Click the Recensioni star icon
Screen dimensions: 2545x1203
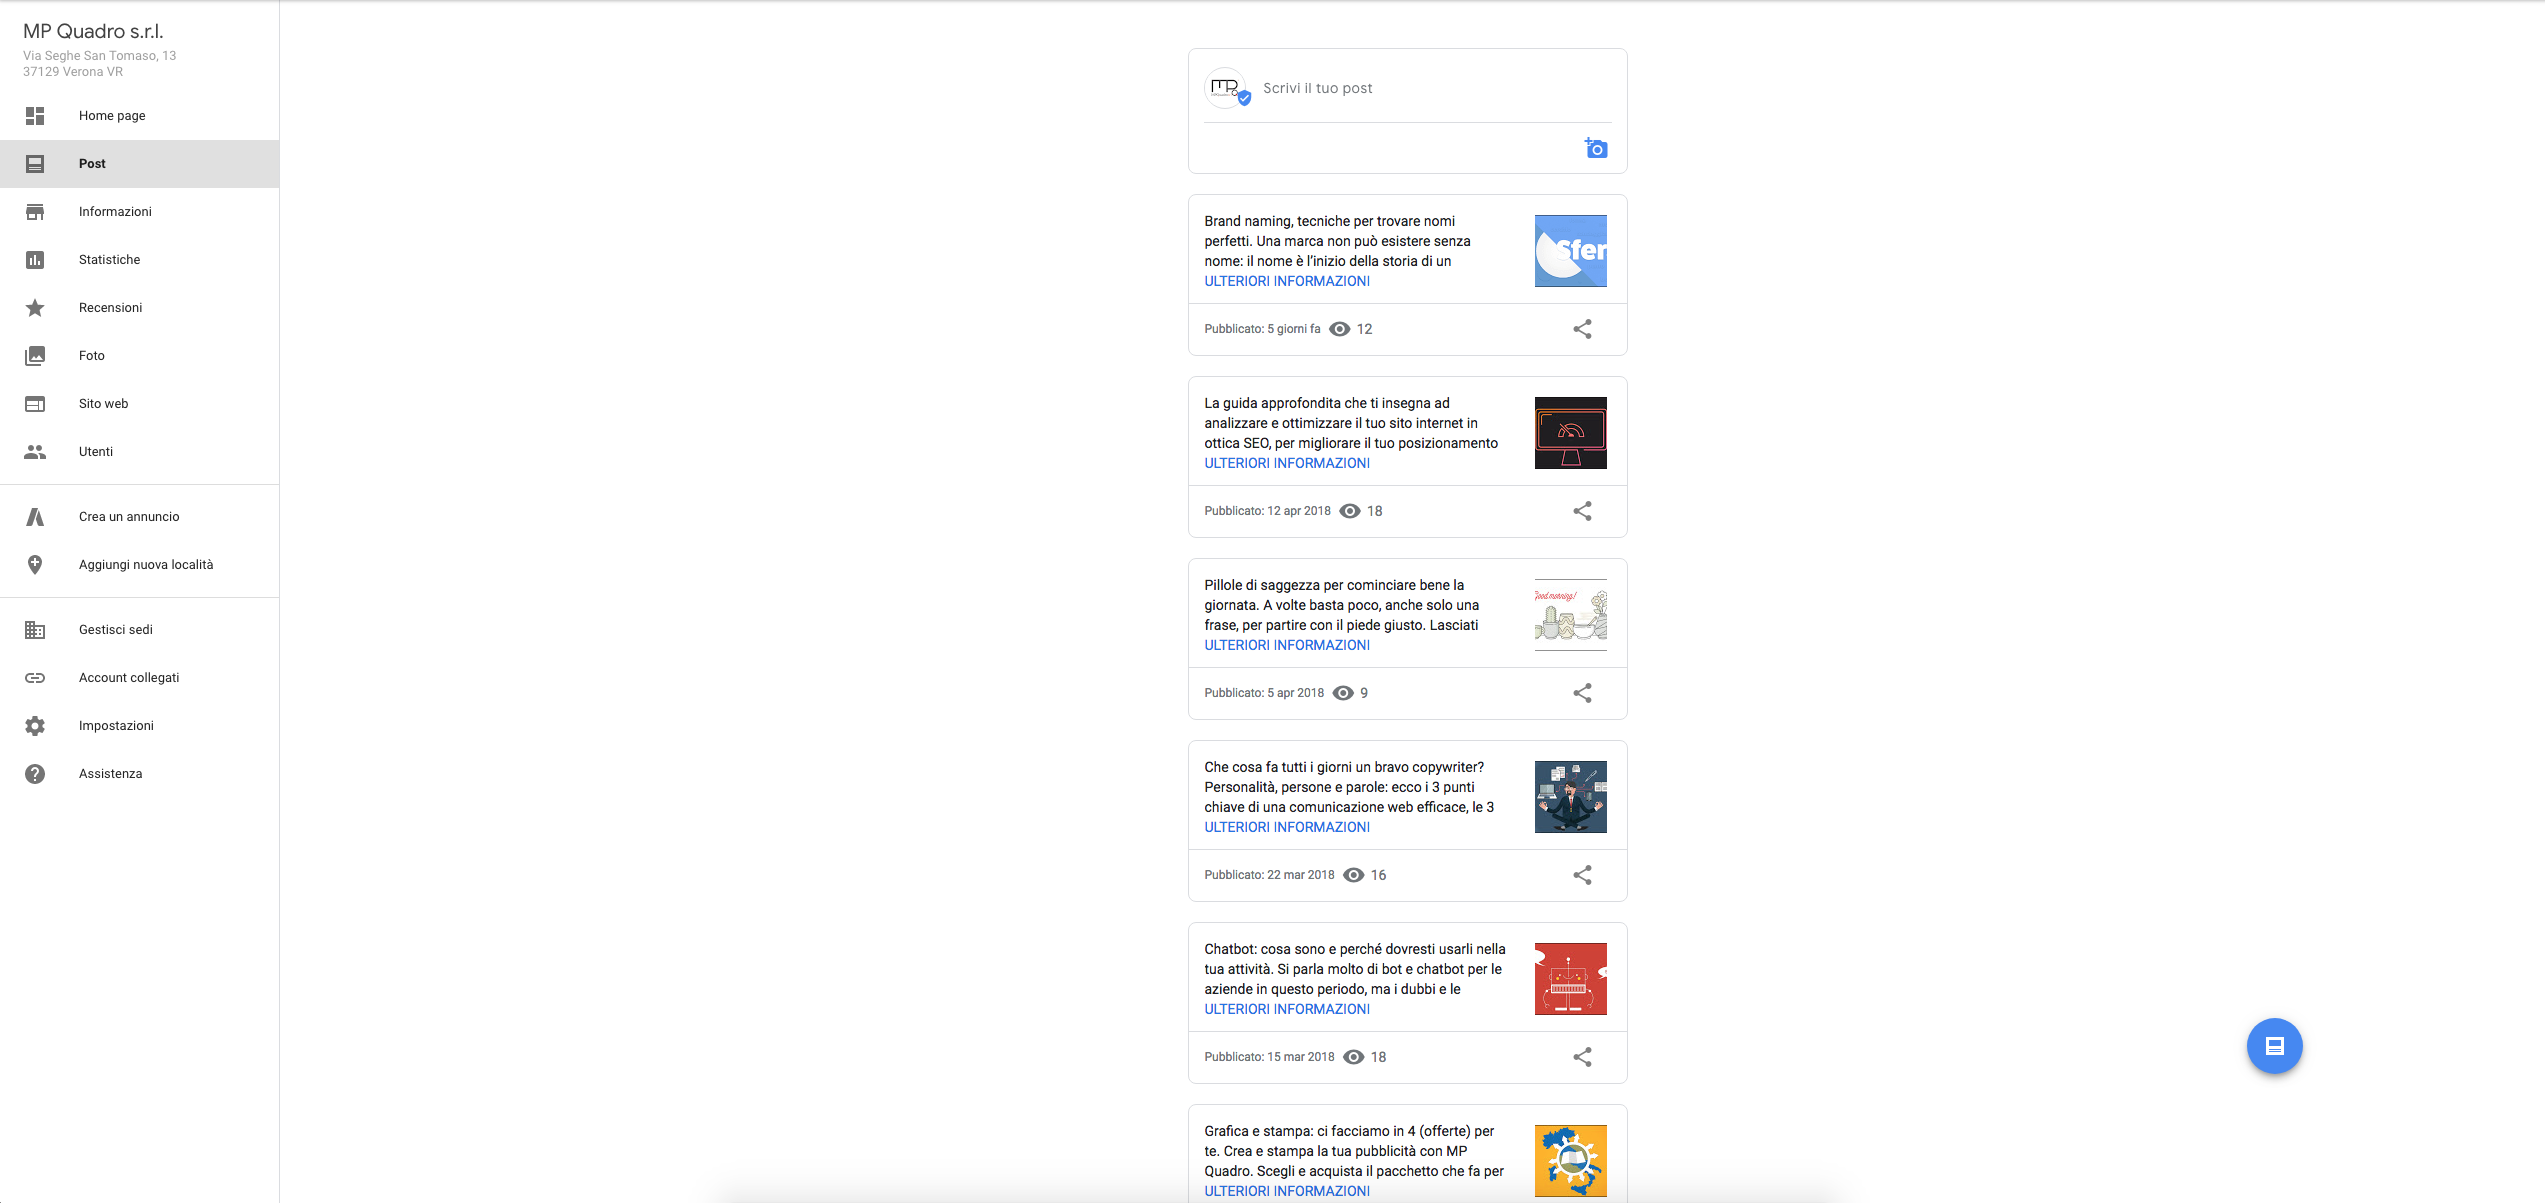pos(35,308)
